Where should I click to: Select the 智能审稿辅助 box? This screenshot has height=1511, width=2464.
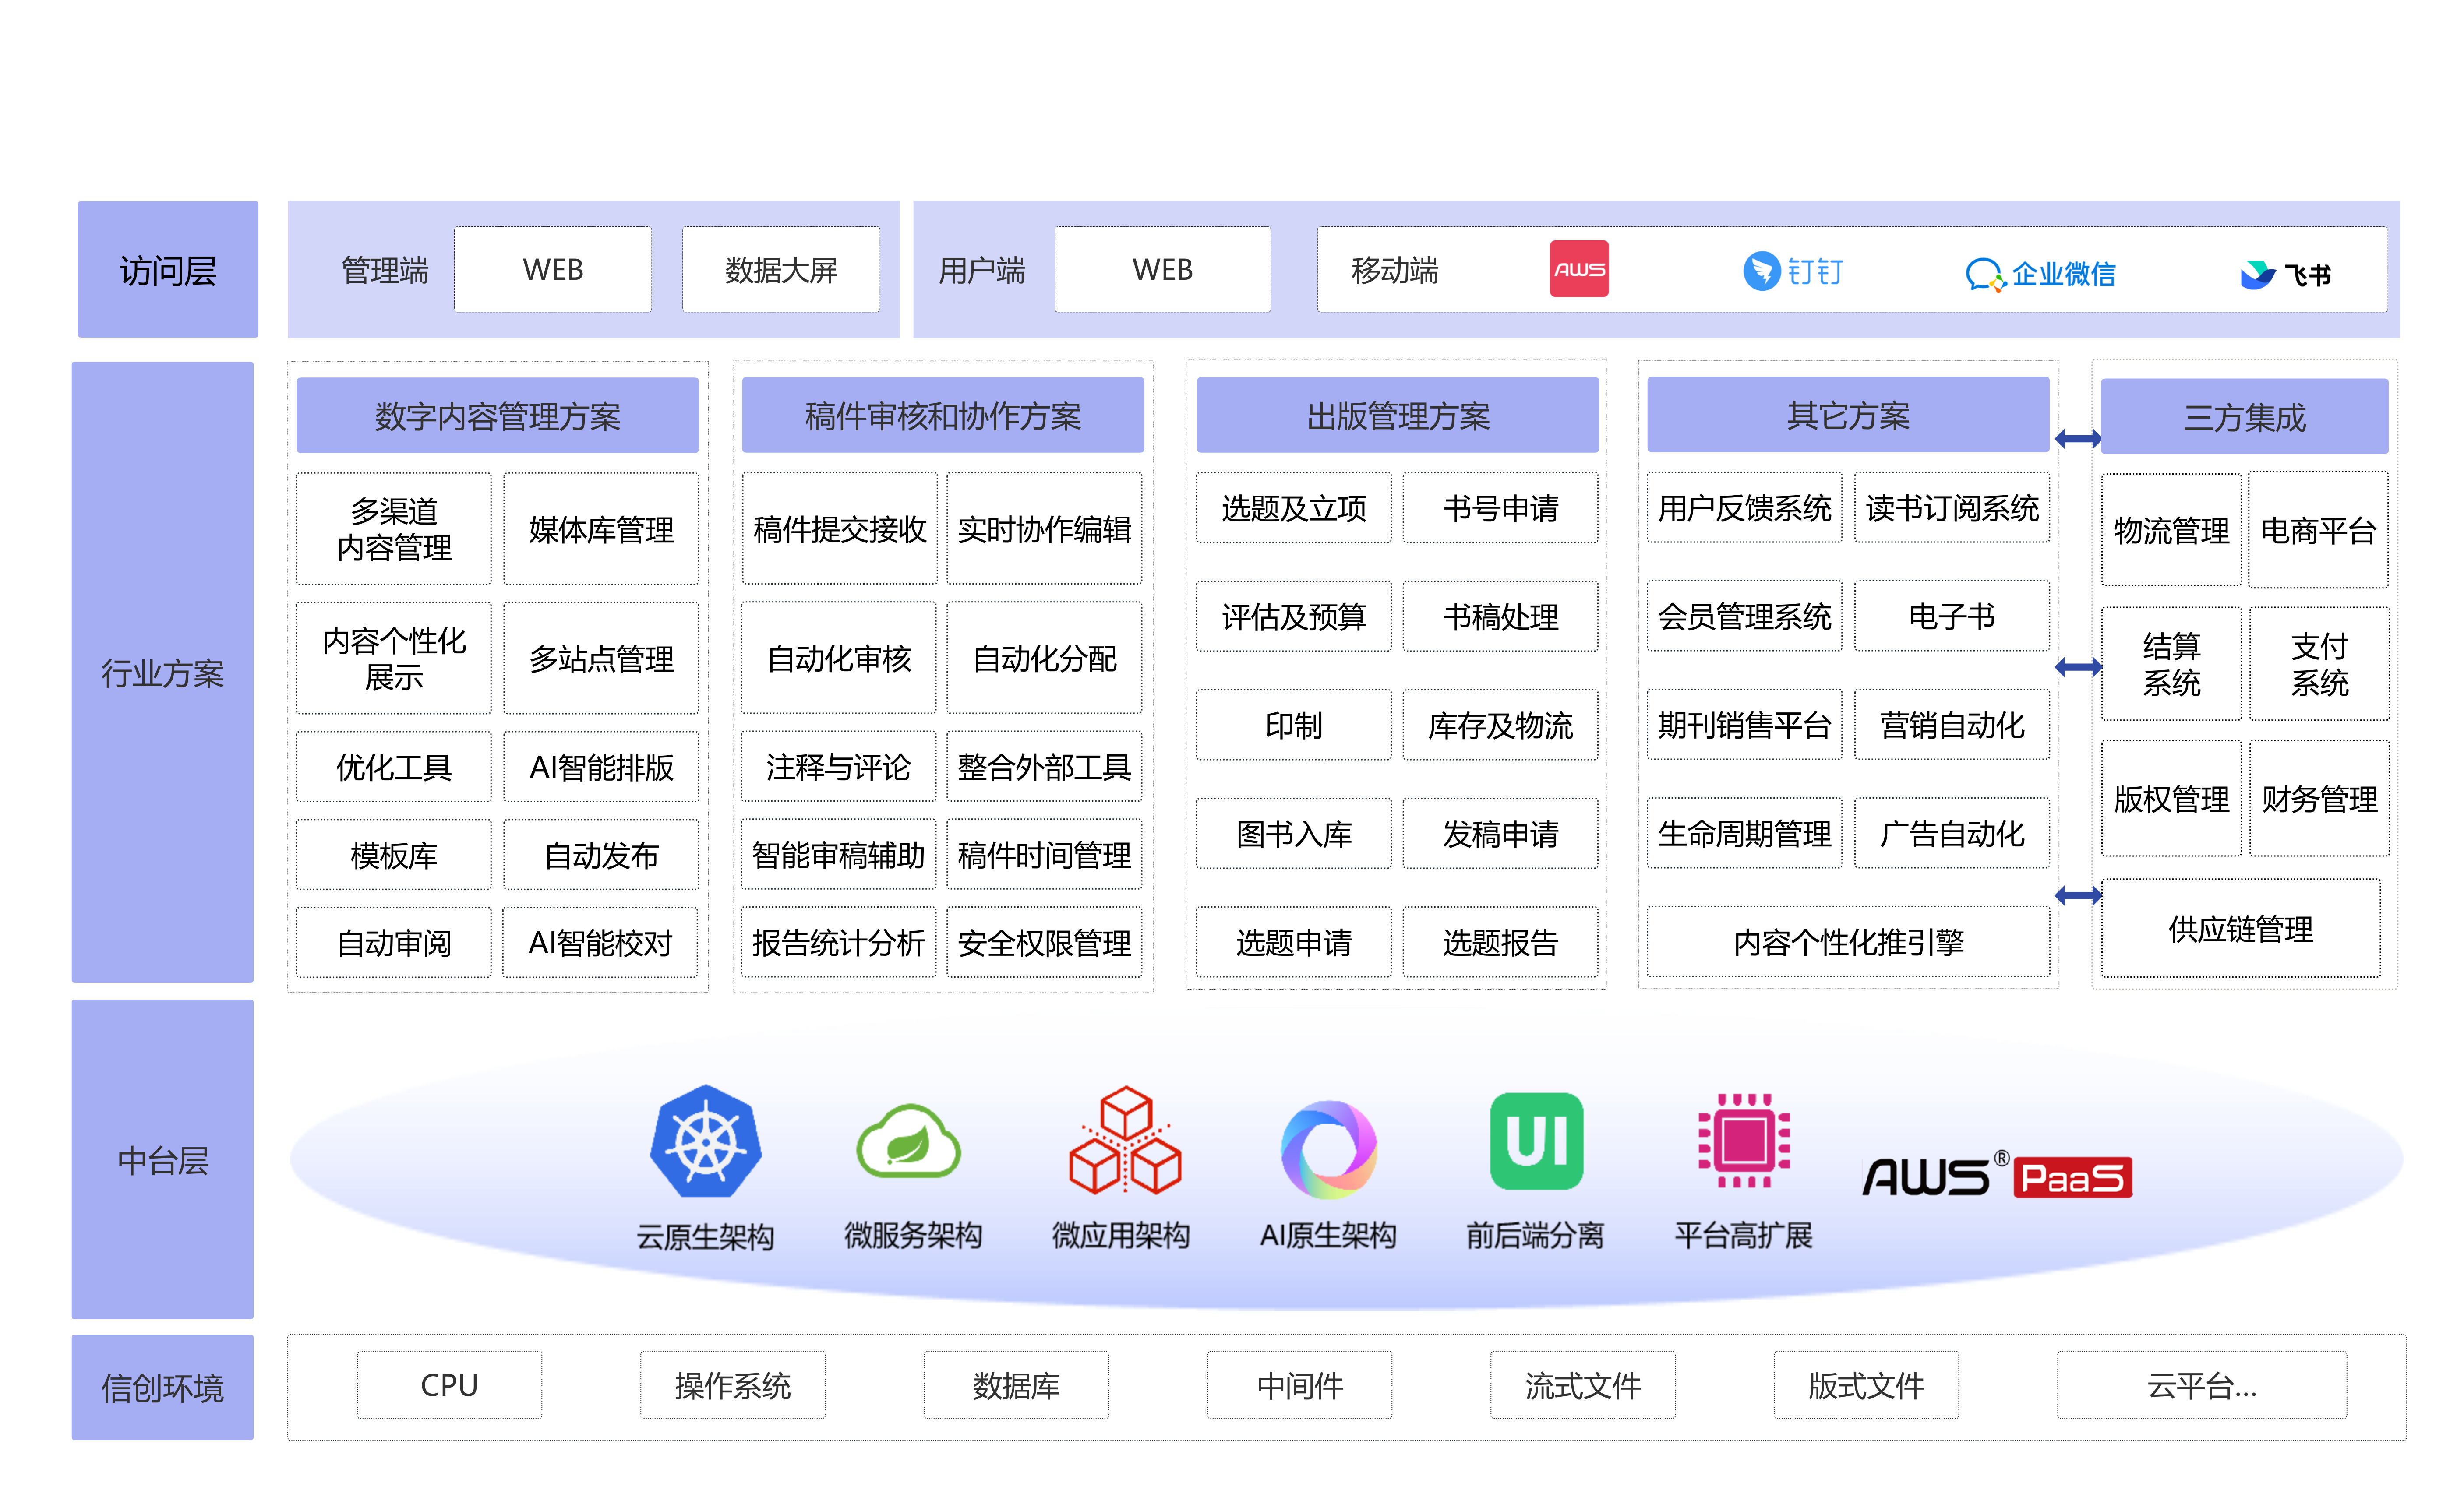point(838,854)
